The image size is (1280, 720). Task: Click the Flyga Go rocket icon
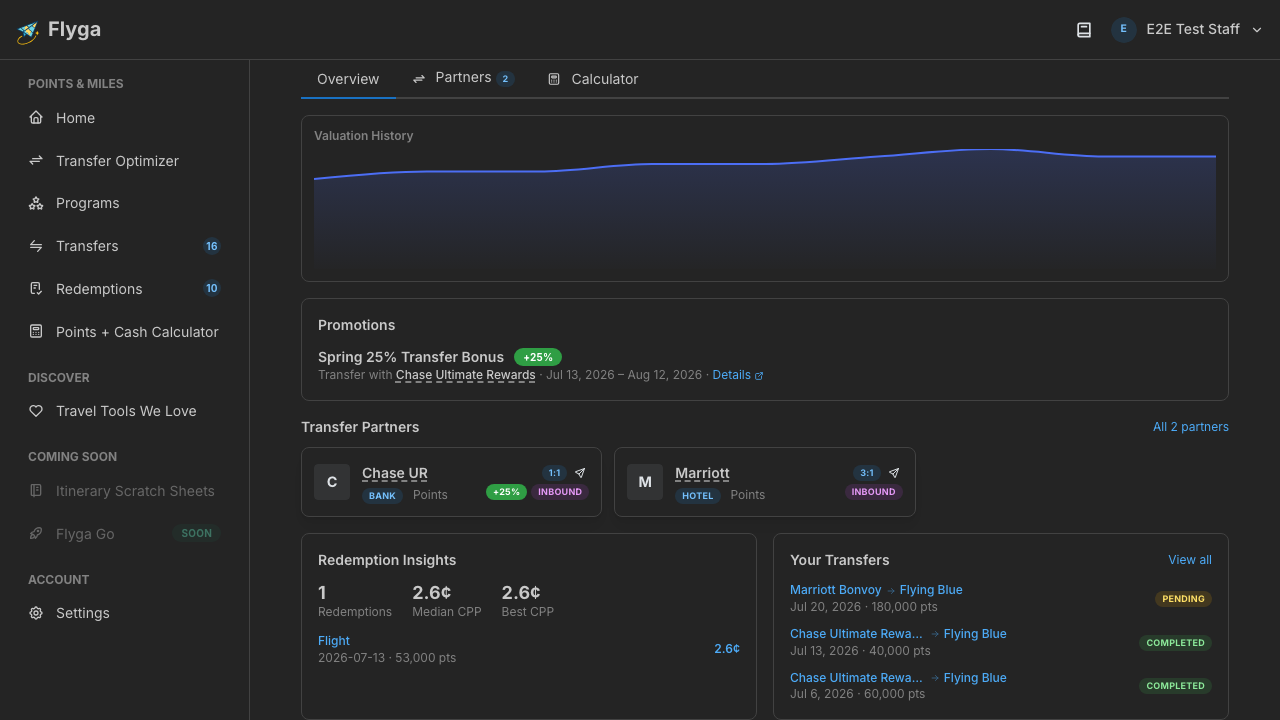(x=36, y=533)
